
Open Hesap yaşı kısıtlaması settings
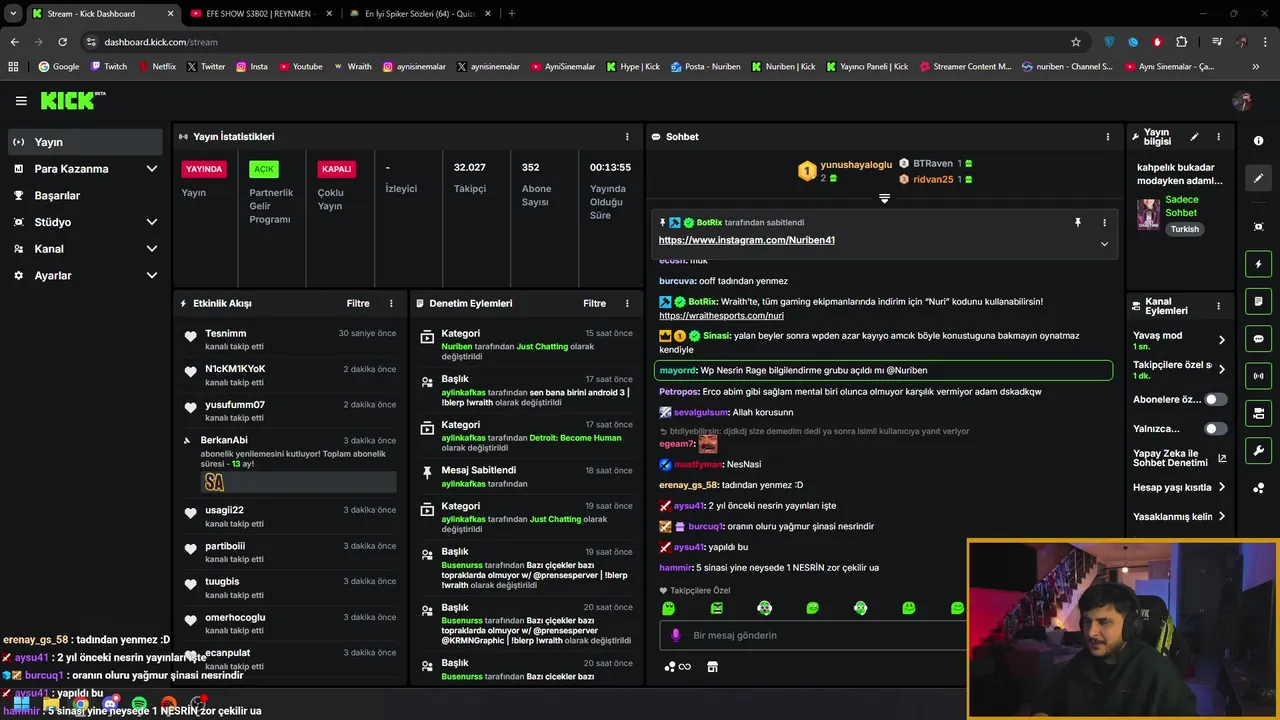coord(1179,488)
